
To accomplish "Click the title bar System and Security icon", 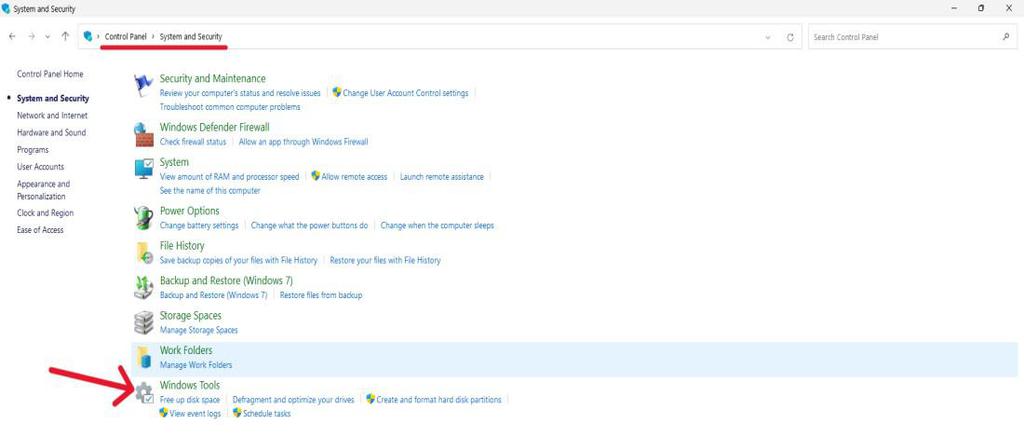I will 6,9.
